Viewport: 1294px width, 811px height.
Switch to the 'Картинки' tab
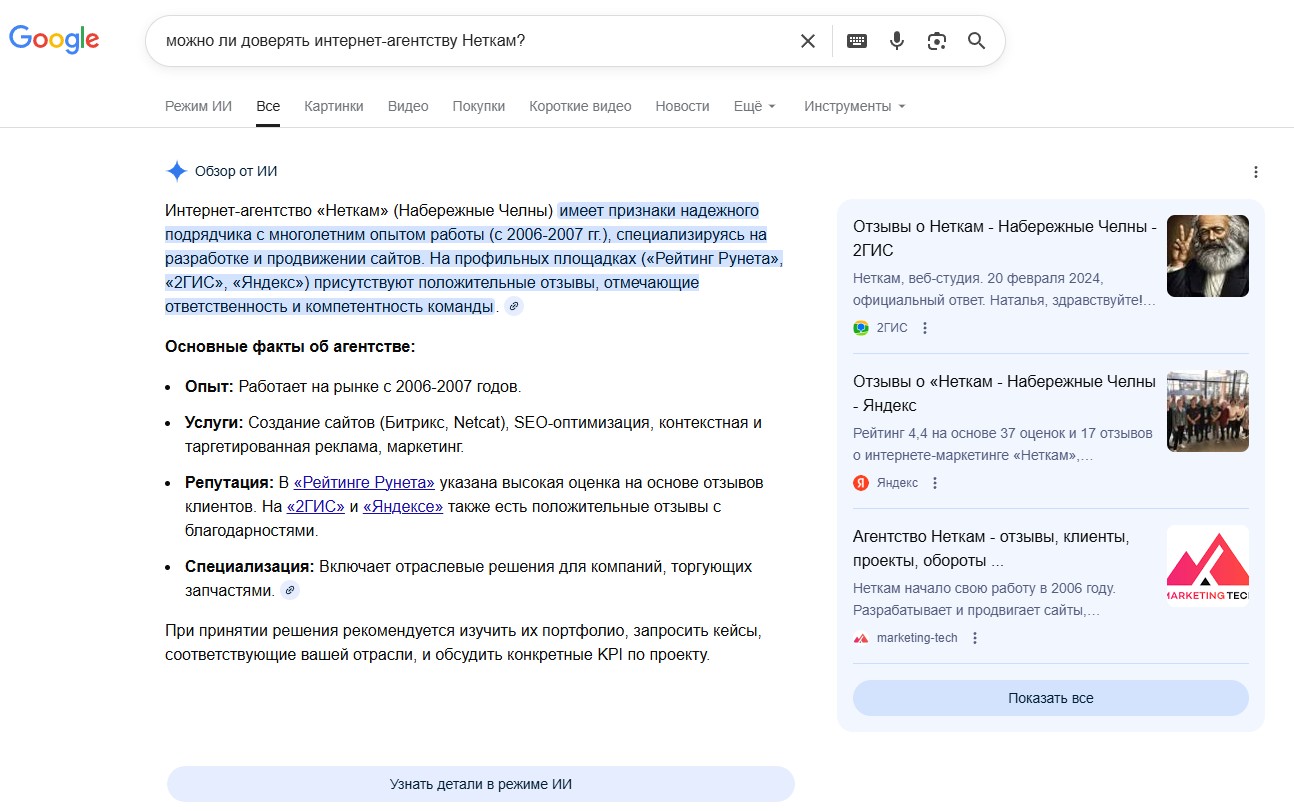tap(334, 106)
